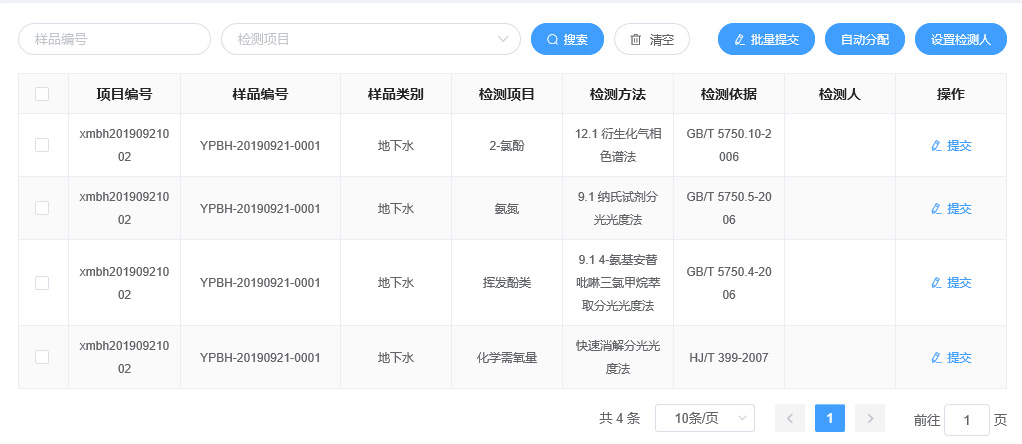Select the 化学需氧量 row checkbox
This screenshot has height=444, width=1022.
pos(42,356)
